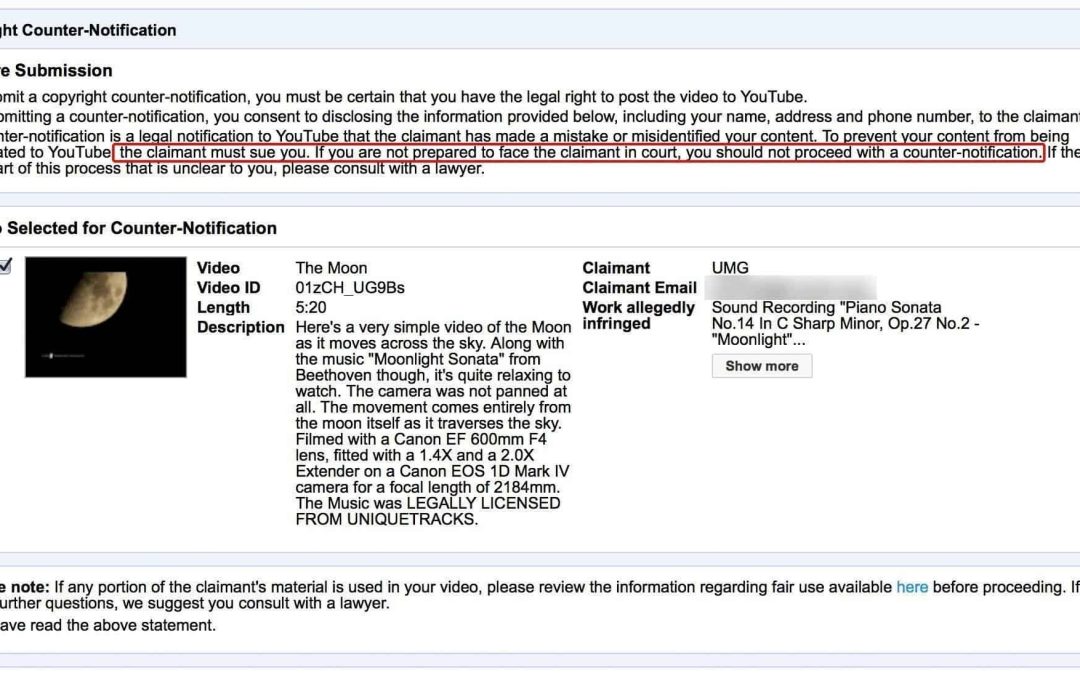Screen dimensions: 1080x675
Task: Click the video title 'The Moon'
Action: pos(331,268)
